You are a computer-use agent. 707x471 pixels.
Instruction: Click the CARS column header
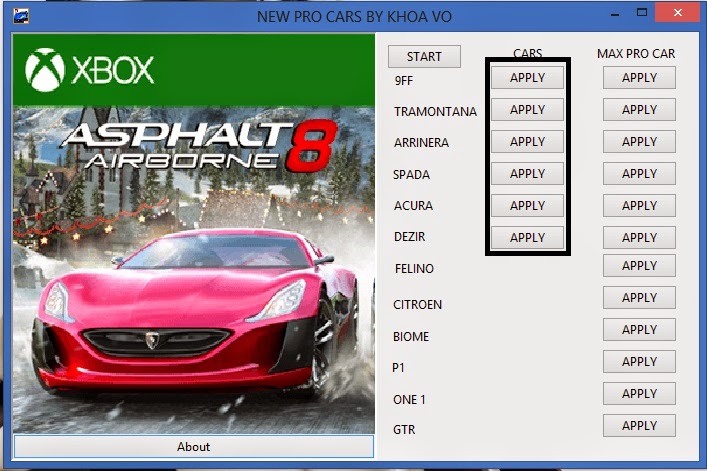[x=527, y=53]
